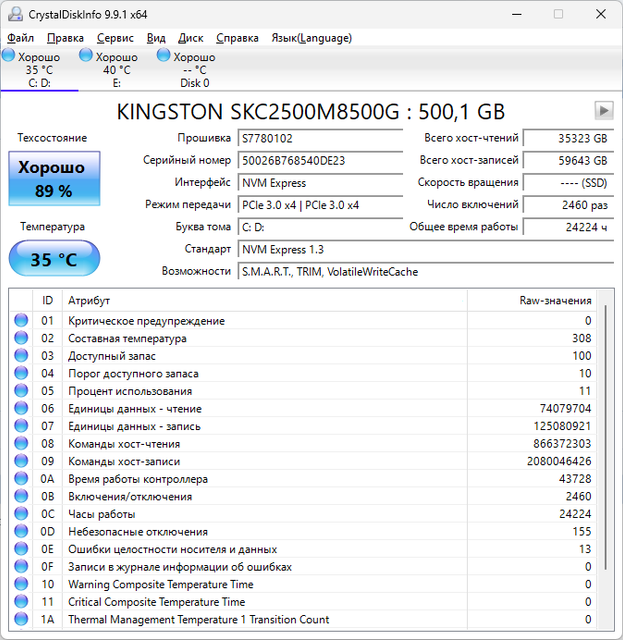The image size is (623, 640).
Task: Click the transfer mode field PCIe 3.0 x4
Action: (x=320, y=205)
